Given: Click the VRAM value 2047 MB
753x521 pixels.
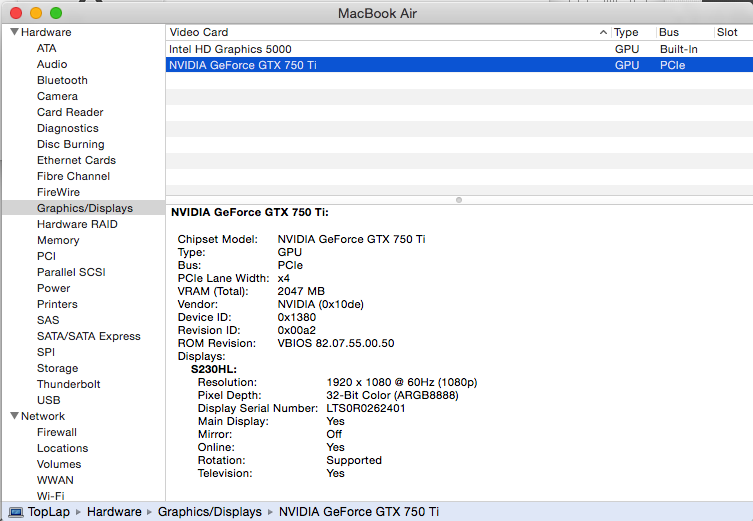Looking at the screenshot, I should pos(301,291).
